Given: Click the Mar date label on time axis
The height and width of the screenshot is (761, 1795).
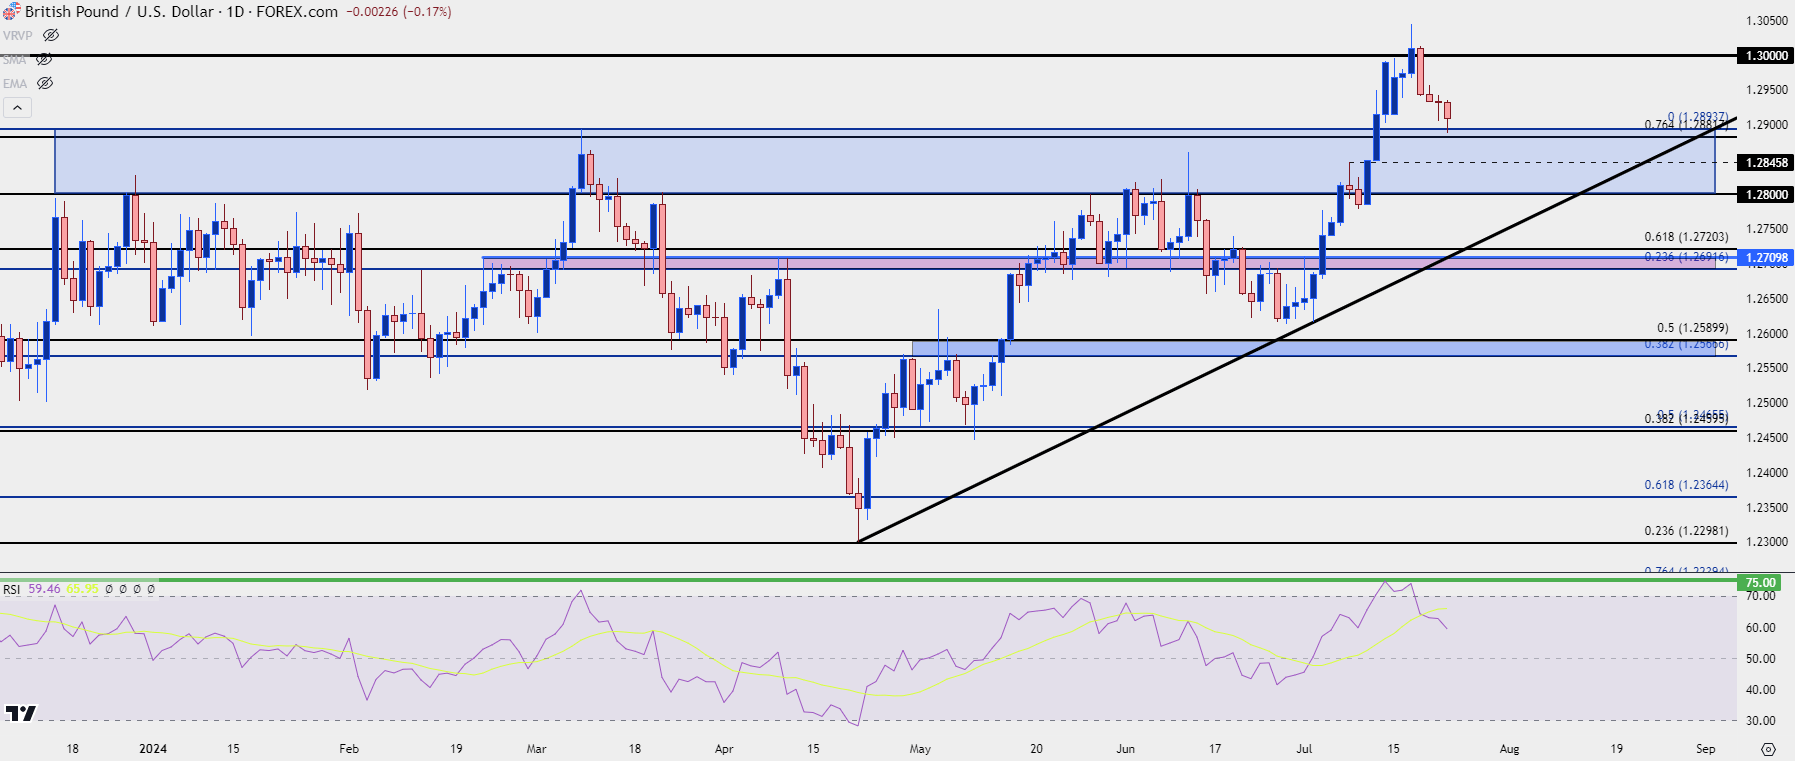Looking at the screenshot, I should coord(537,749).
